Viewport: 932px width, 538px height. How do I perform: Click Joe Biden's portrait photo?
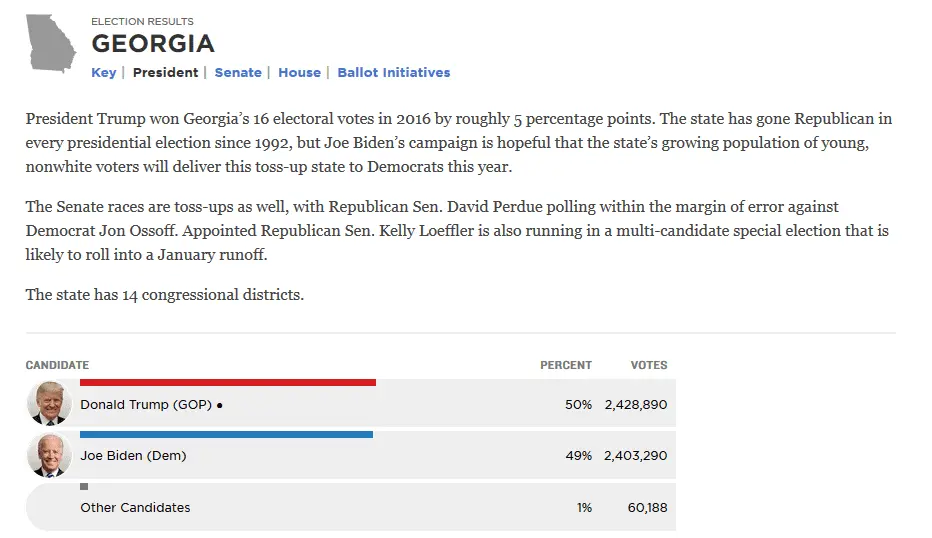coord(48,456)
